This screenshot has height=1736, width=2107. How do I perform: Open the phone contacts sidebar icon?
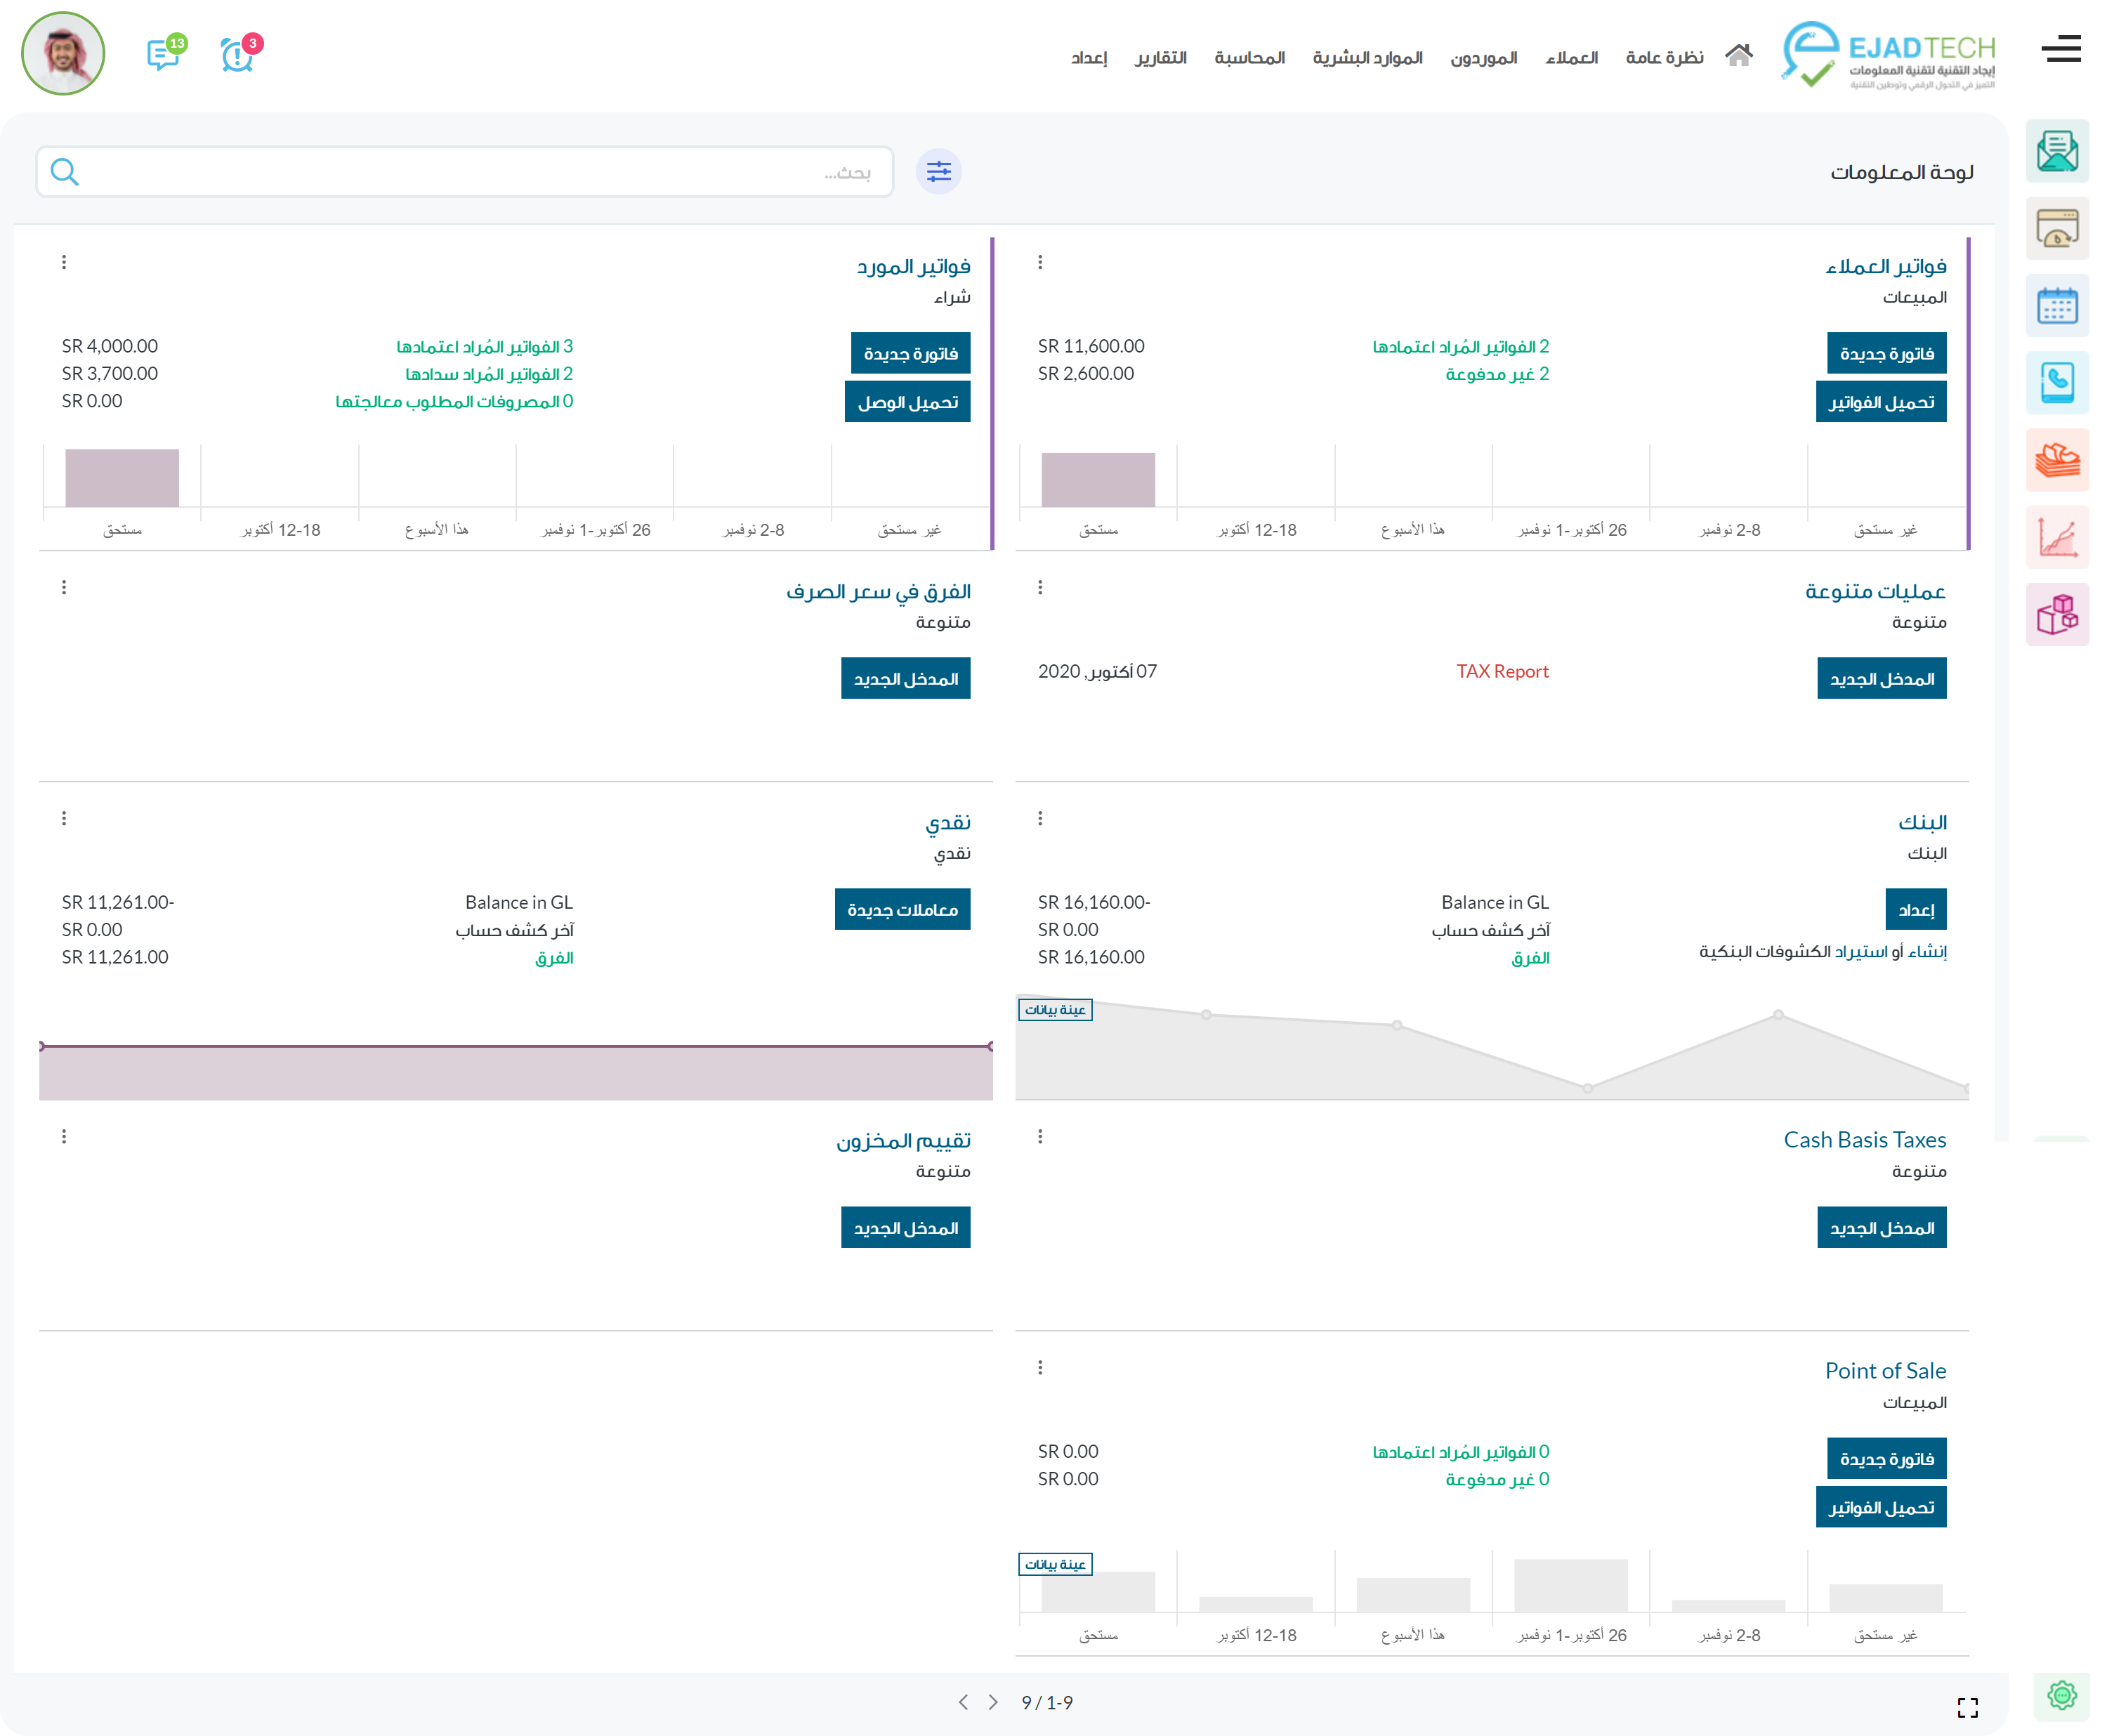(x=2056, y=383)
